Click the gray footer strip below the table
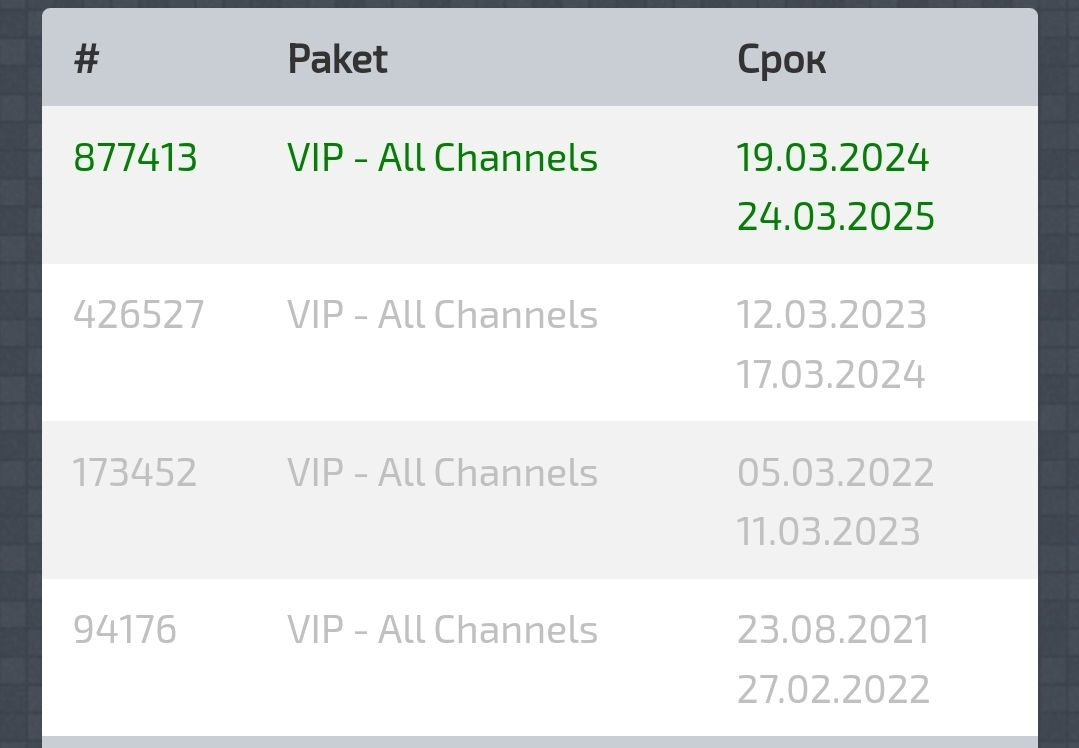The image size is (1079, 748). click(540, 742)
